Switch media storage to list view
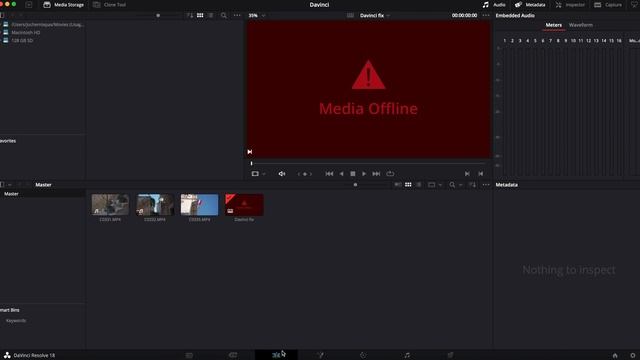The height and width of the screenshot is (360, 640). coord(211,16)
